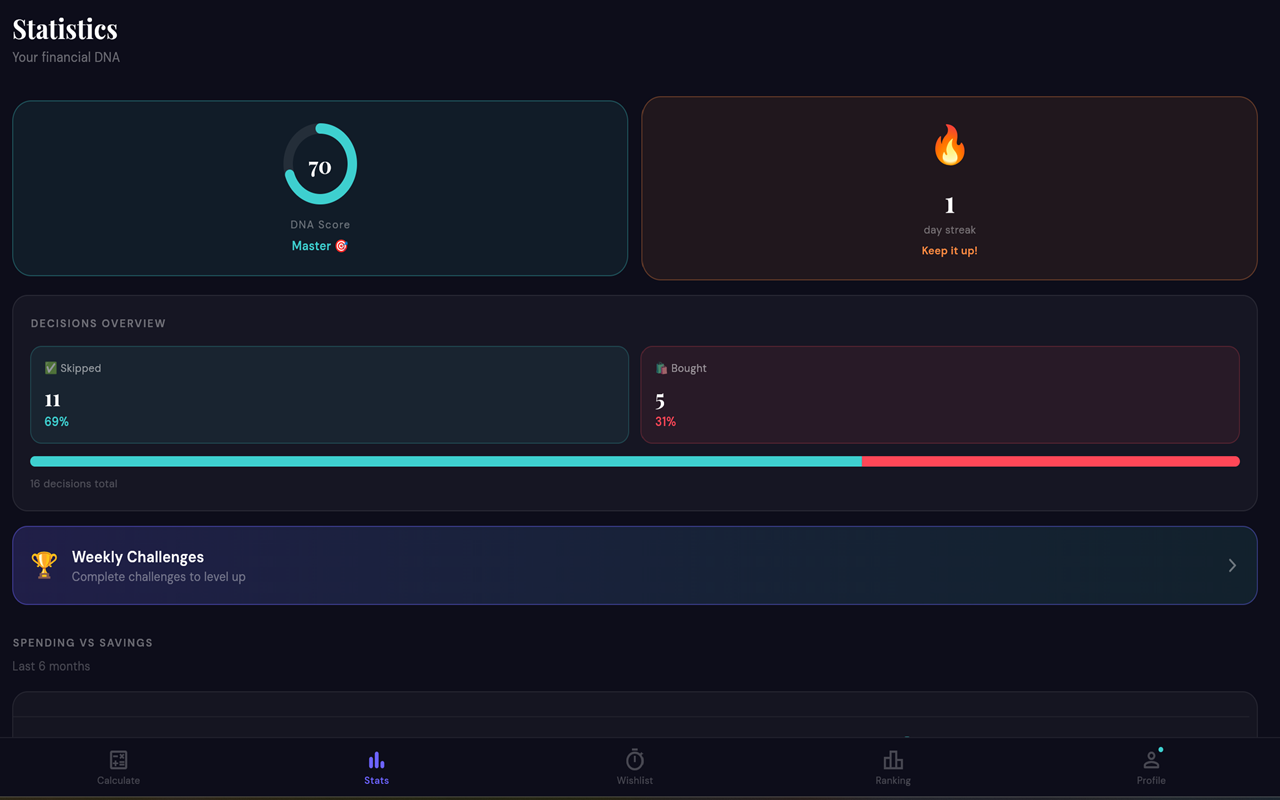
Task: Click the shopping bags Bought icon
Action: pos(661,368)
